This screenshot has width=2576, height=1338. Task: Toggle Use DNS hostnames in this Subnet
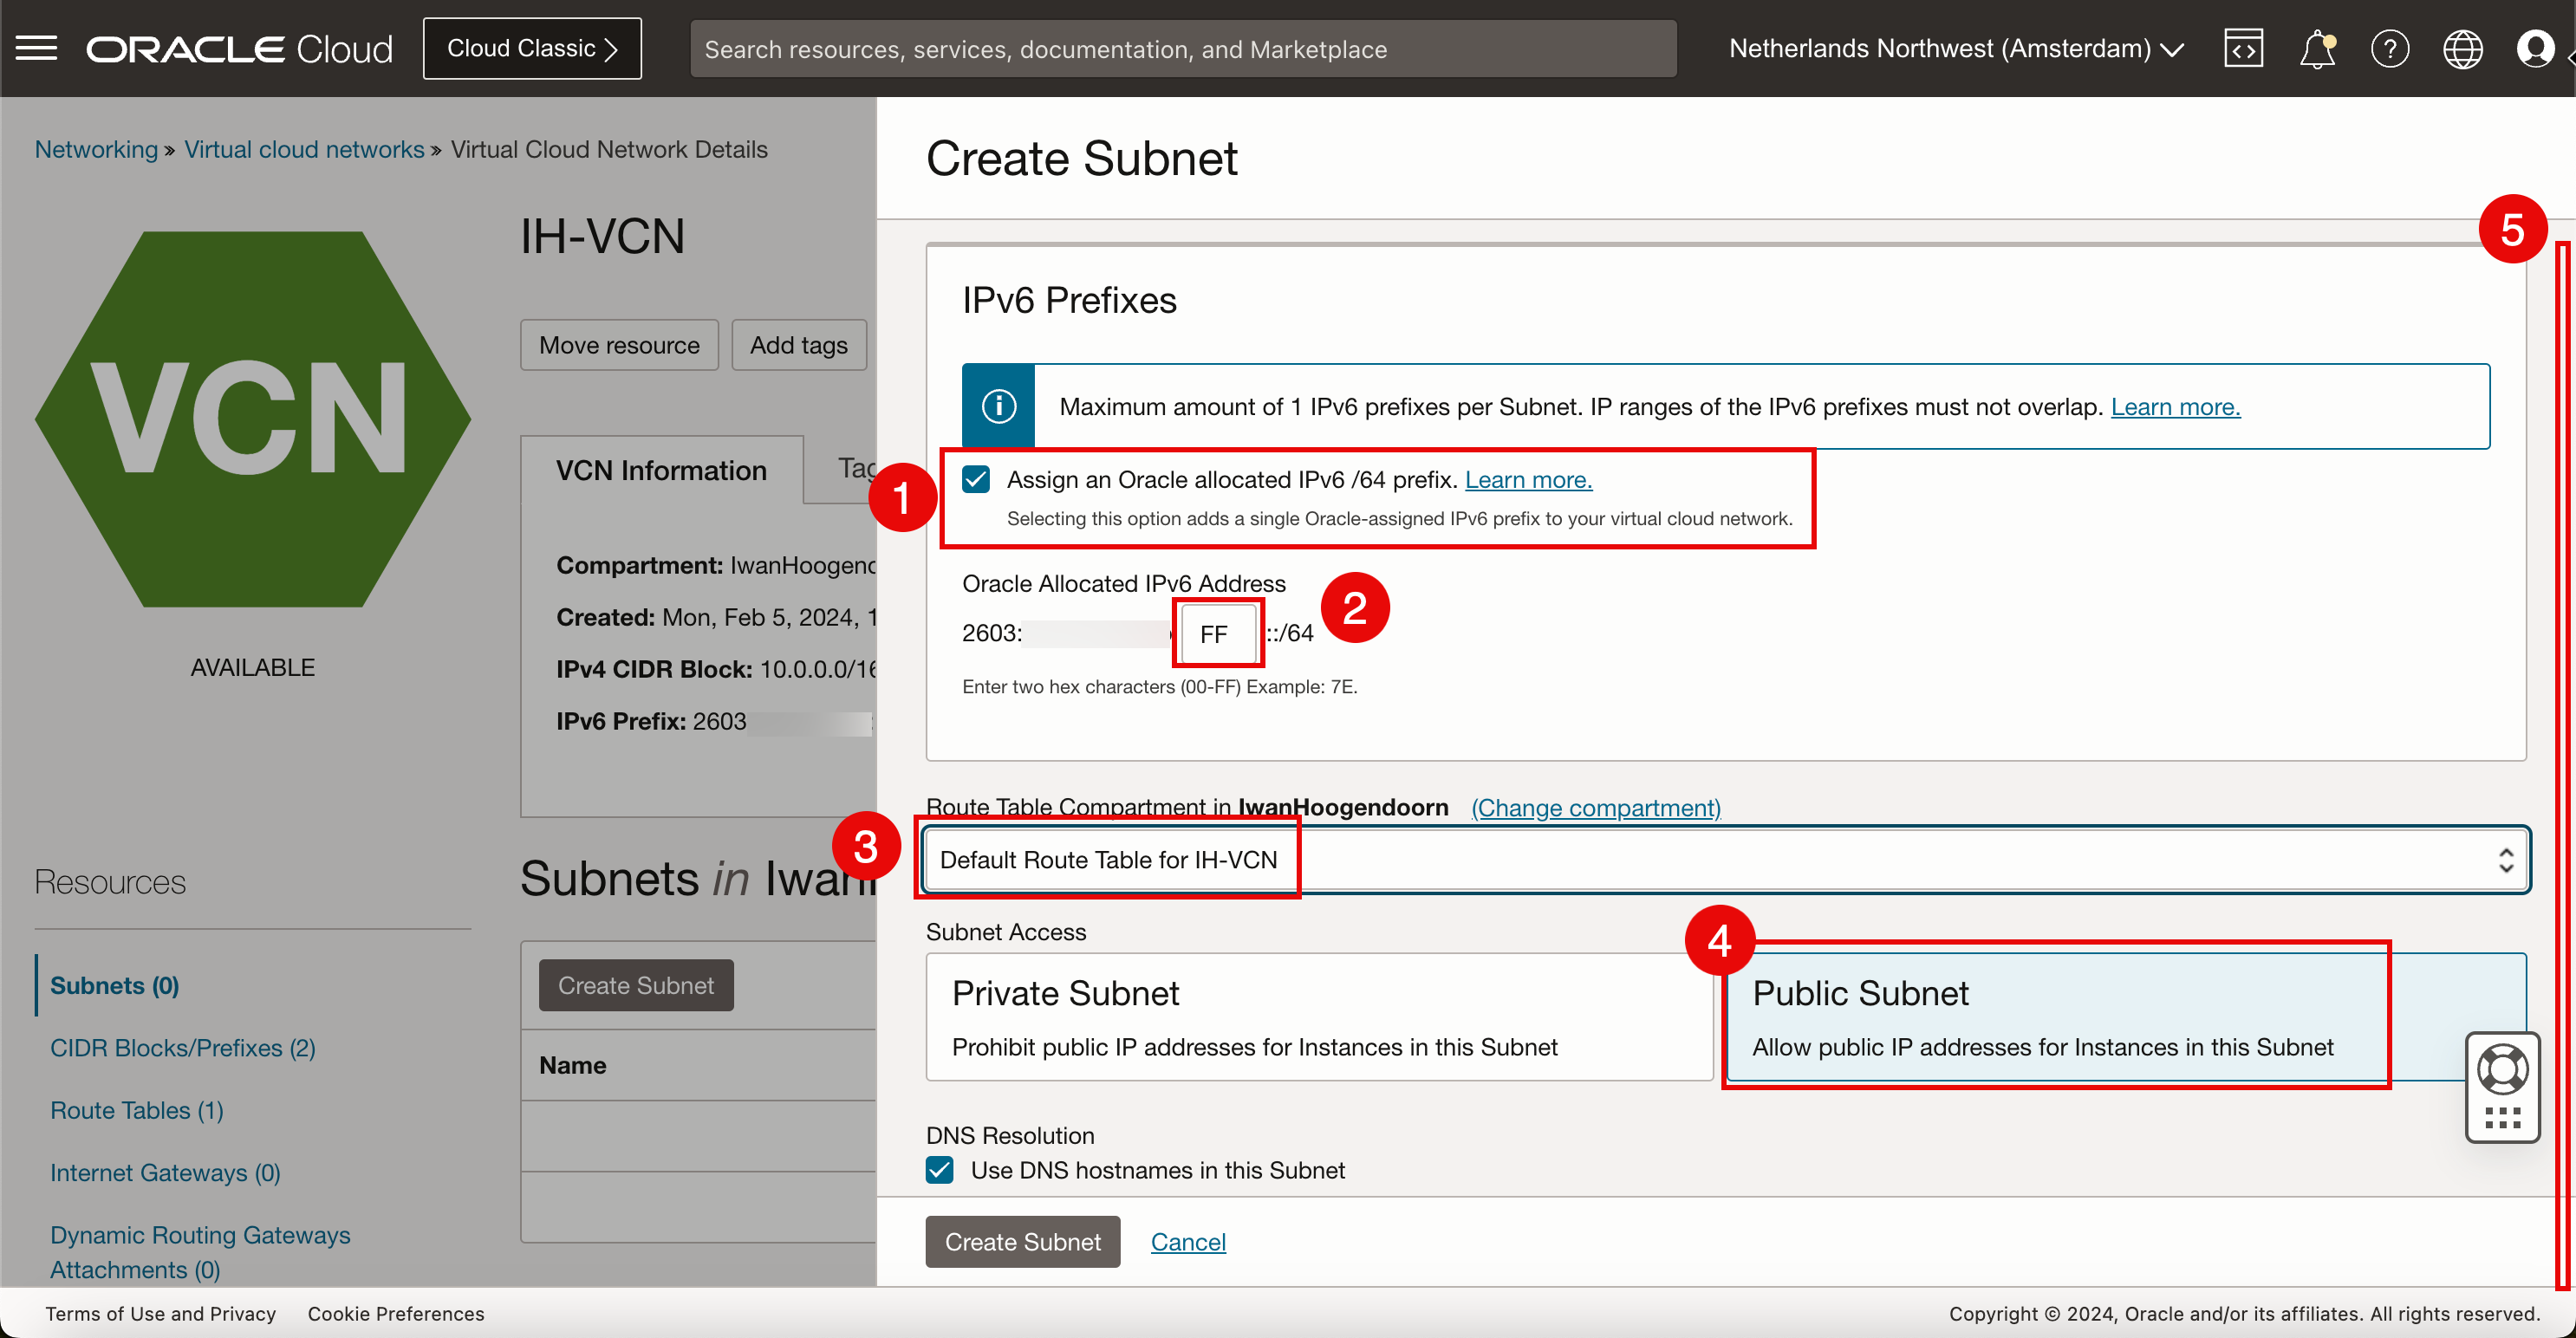pos(939,1169)
